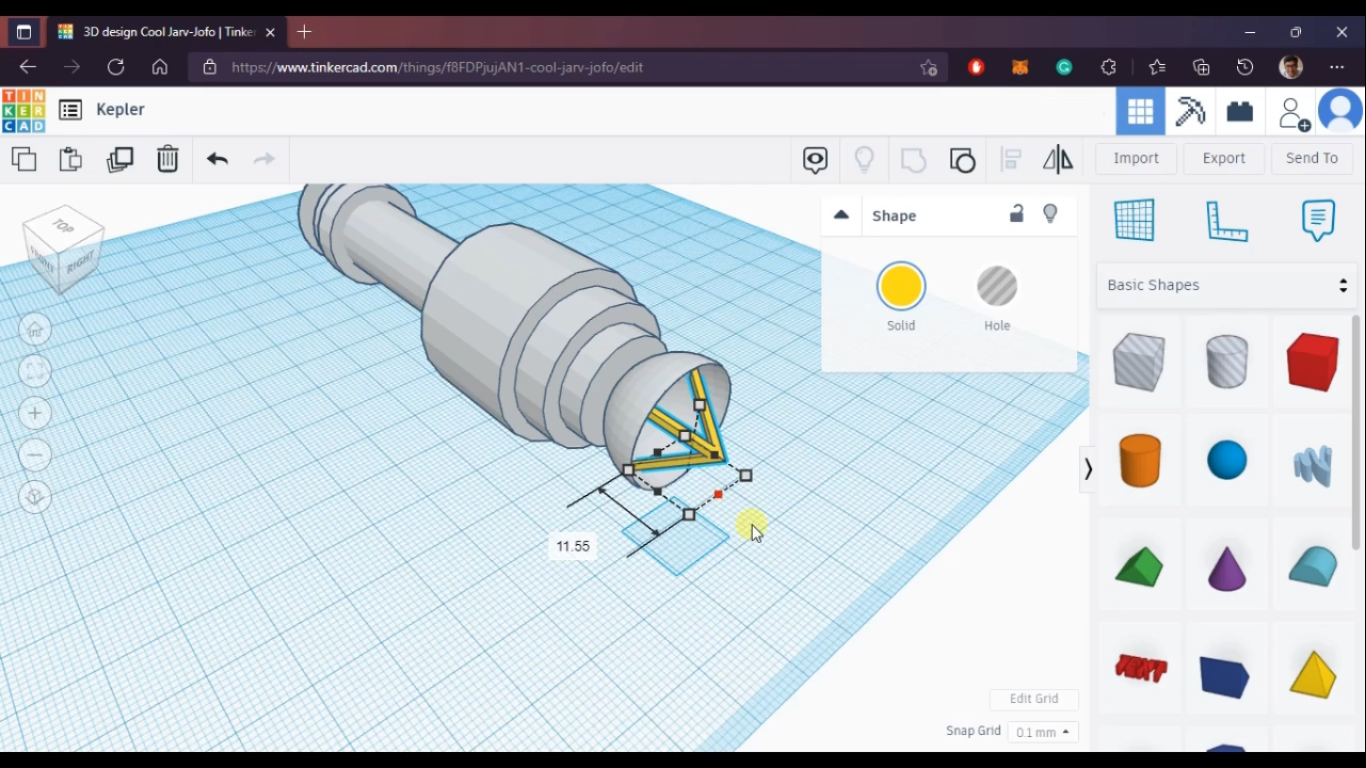Click the Ungroup shapes icon
1366x768 pixels.
(962, 160)
